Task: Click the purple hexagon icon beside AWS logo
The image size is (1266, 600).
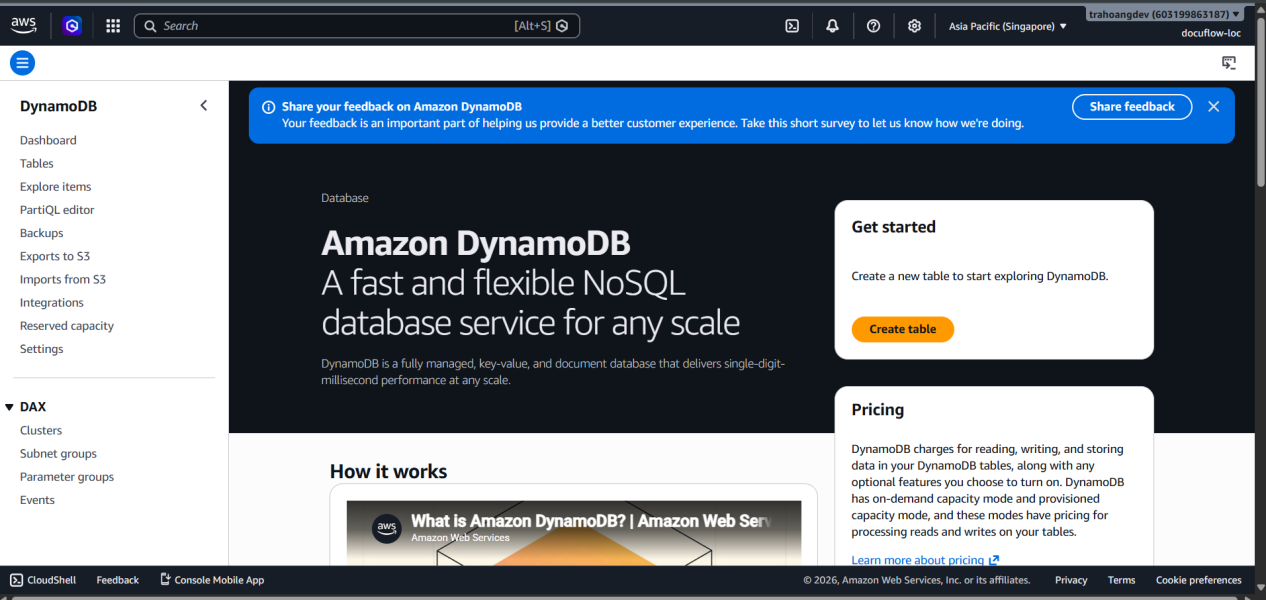Action: (72, 26)
